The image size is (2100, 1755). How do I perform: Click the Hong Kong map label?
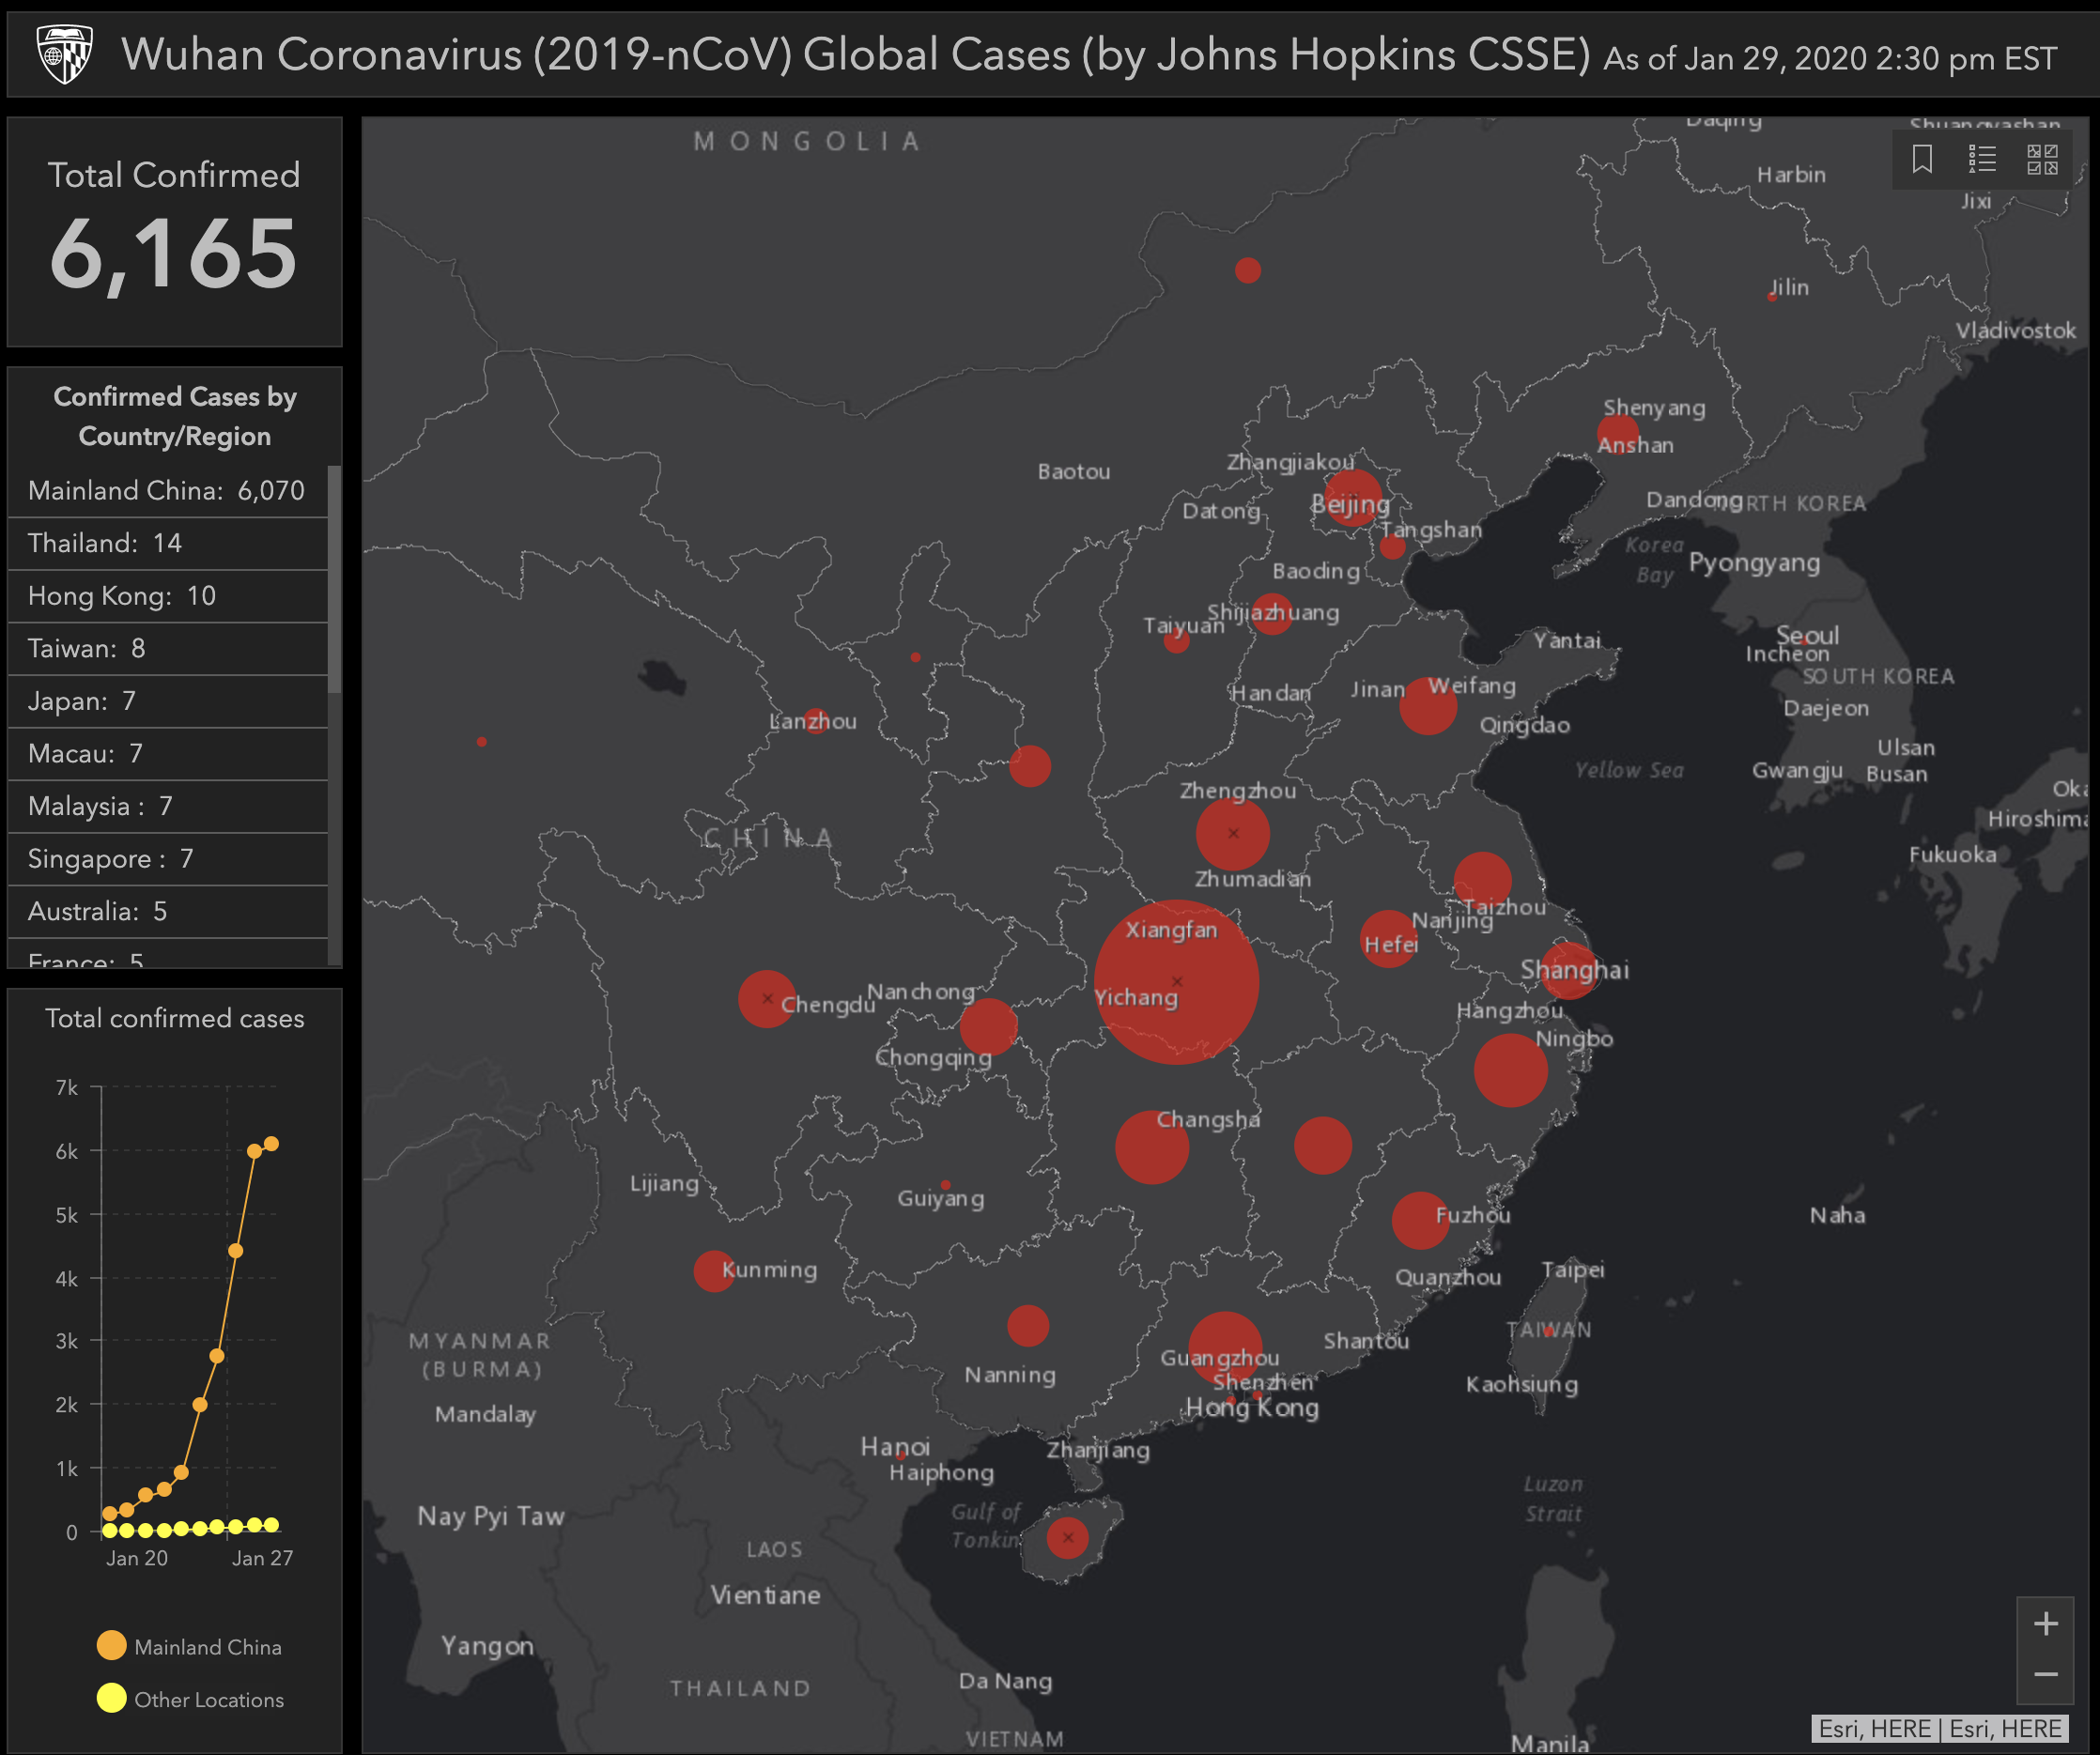(1252, 1408)
